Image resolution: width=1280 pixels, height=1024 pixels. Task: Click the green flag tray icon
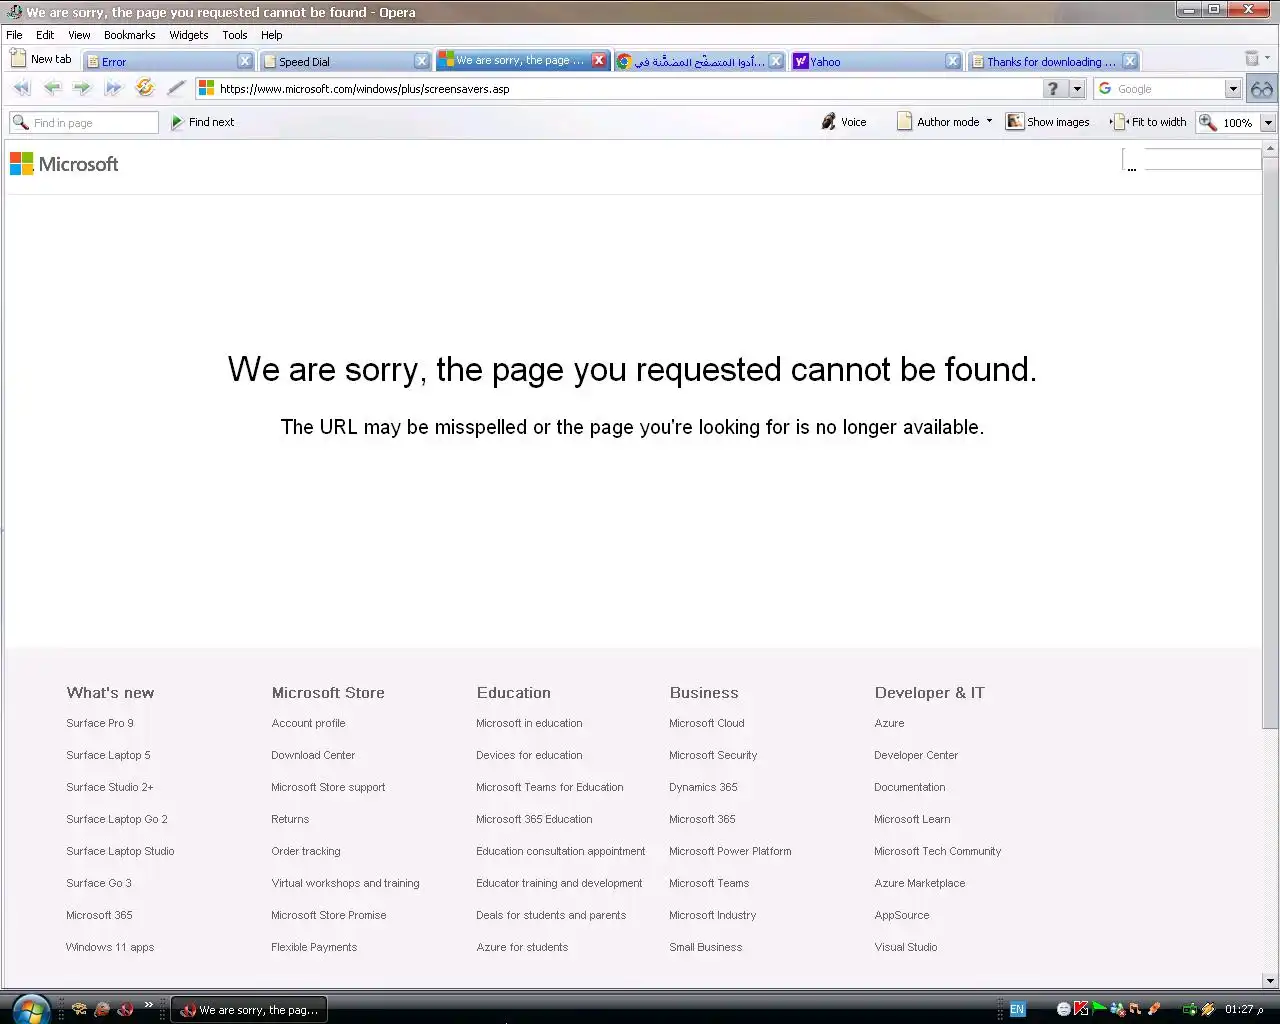pyautogui.click(x=1100, y=1009)
